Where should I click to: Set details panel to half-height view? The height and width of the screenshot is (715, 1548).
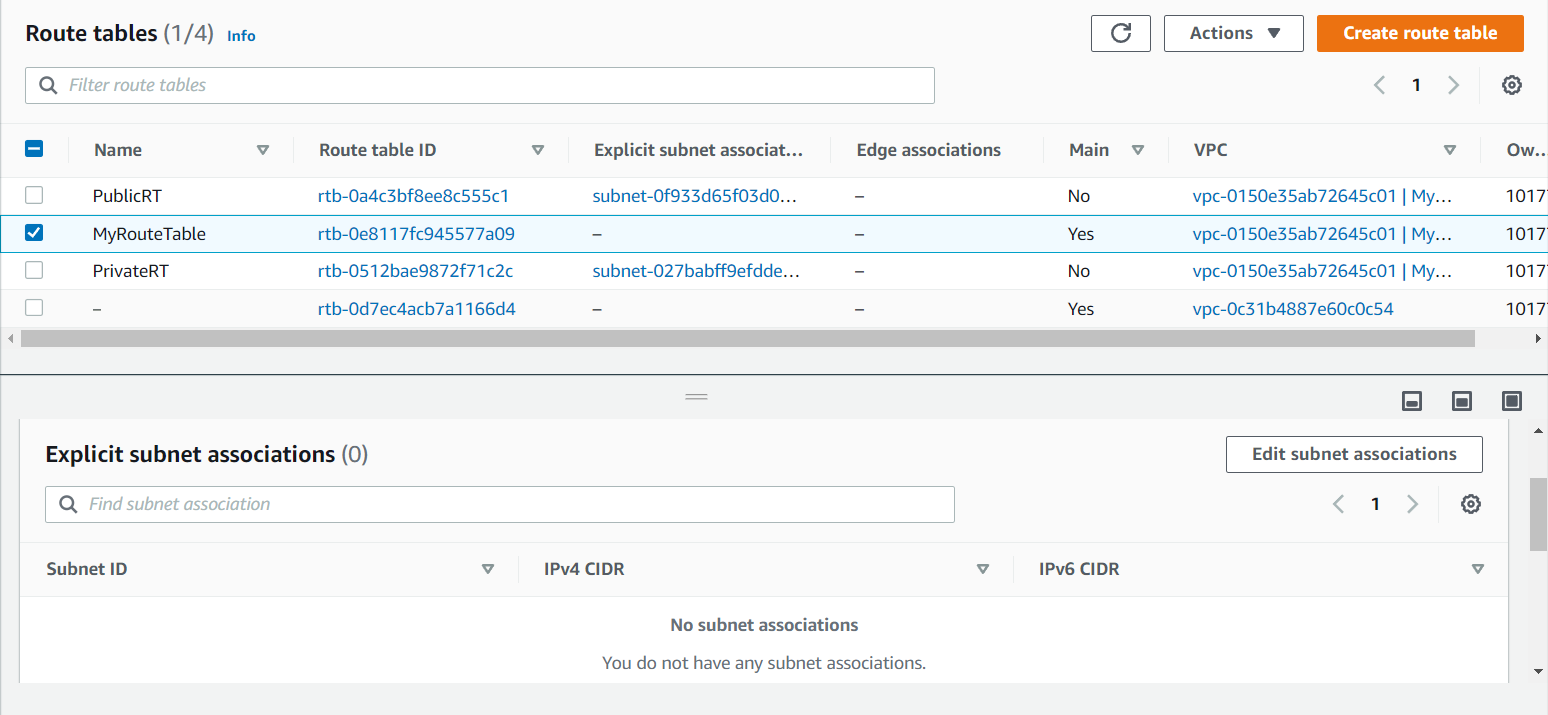tap(1462, 401)
